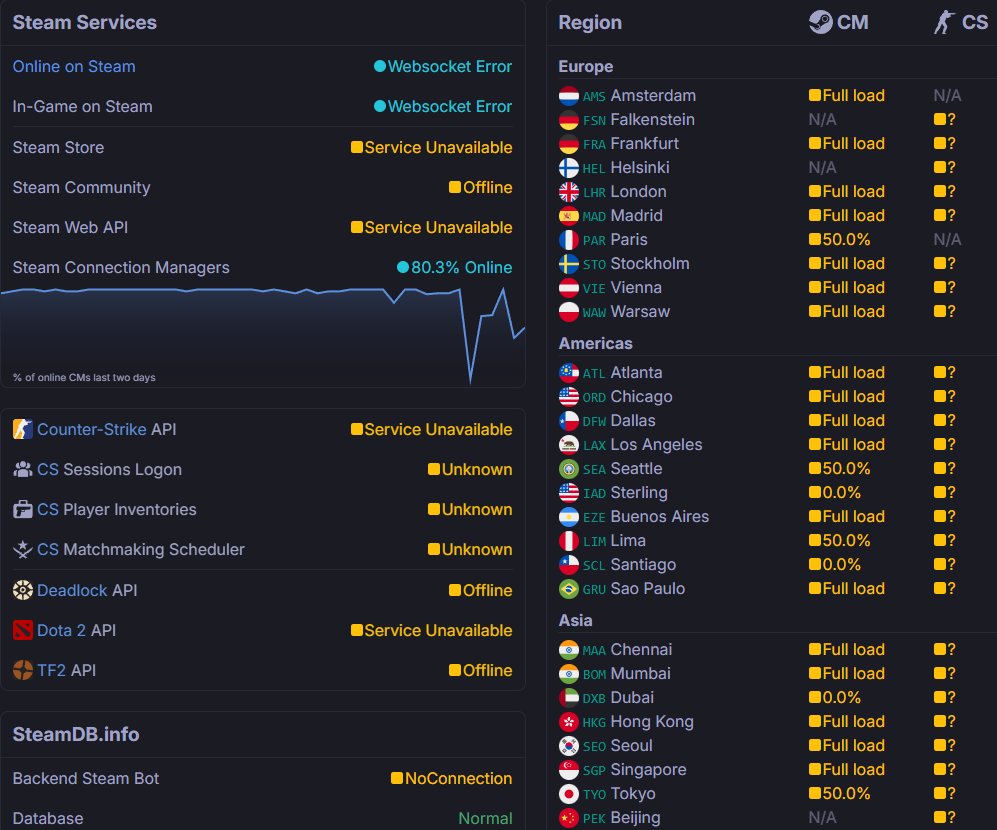Click the Dota 2 red icon
This screenshot has height=830, width=997.
[x=23, y=630]
